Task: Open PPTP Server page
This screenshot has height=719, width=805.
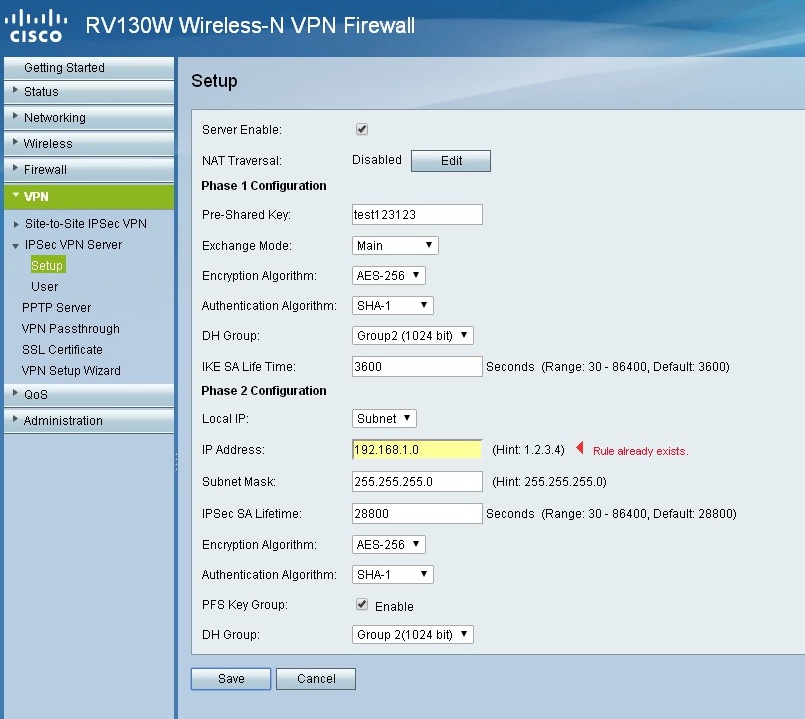Action: coord(56,308)
